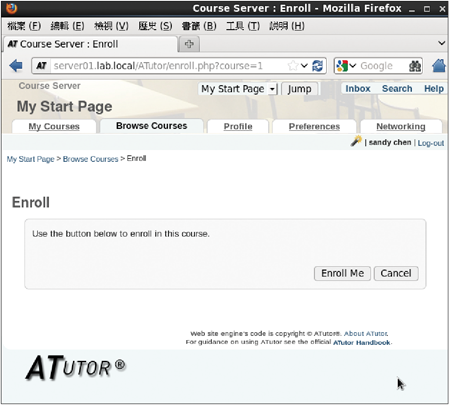Click the wand icon beside sandy chen
450x406 pixels.
[356, 141]
